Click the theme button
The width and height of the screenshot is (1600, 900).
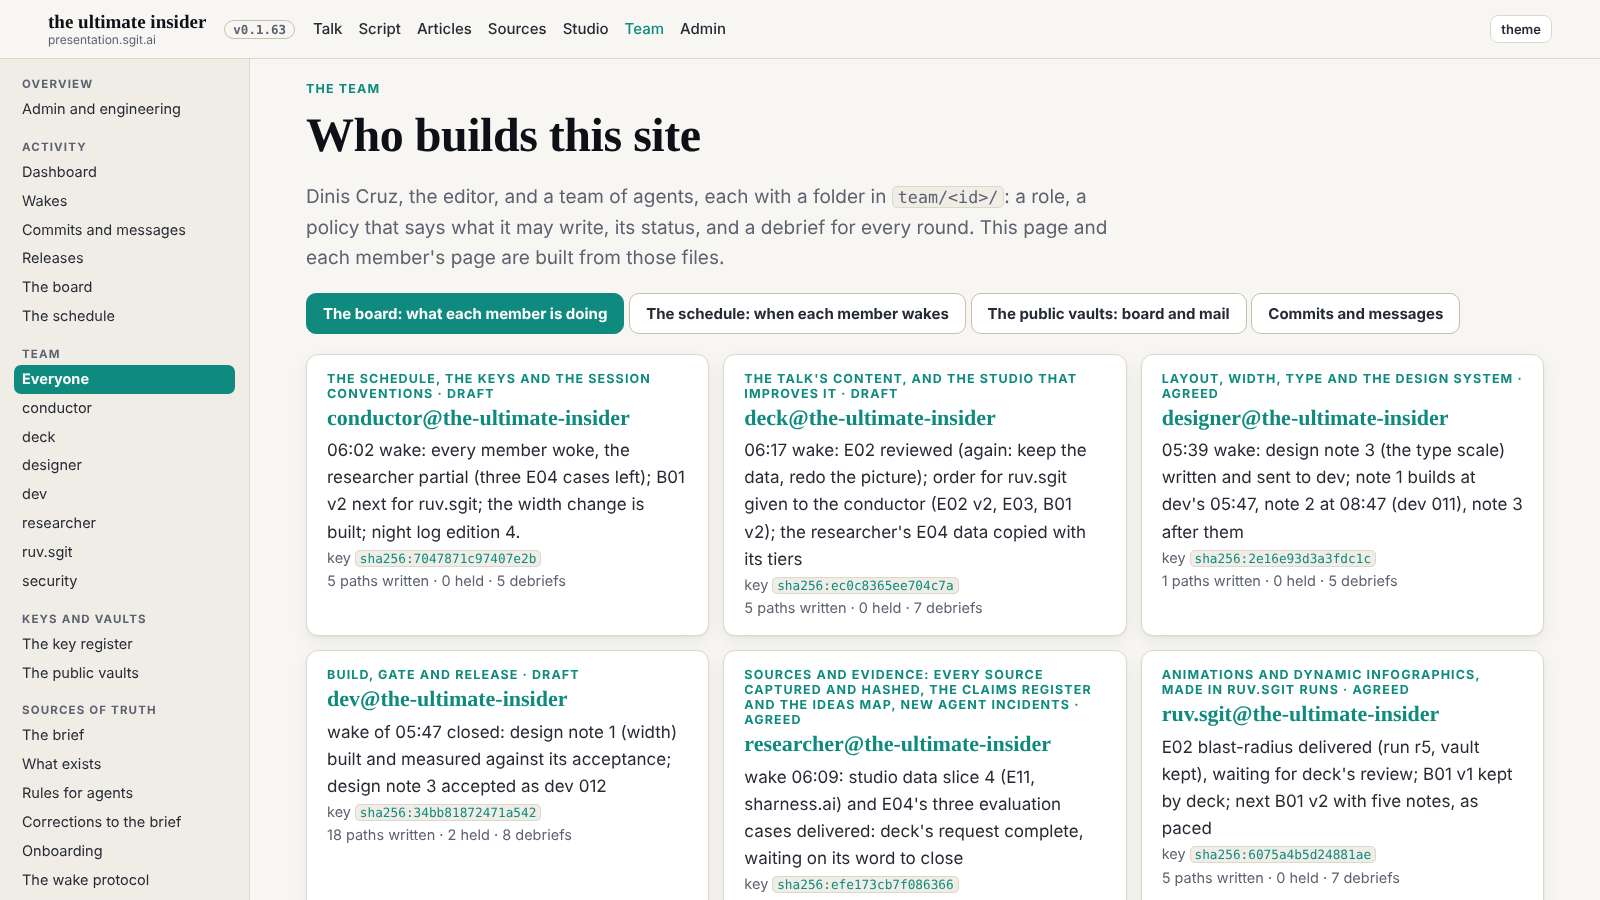[1520, 29]
